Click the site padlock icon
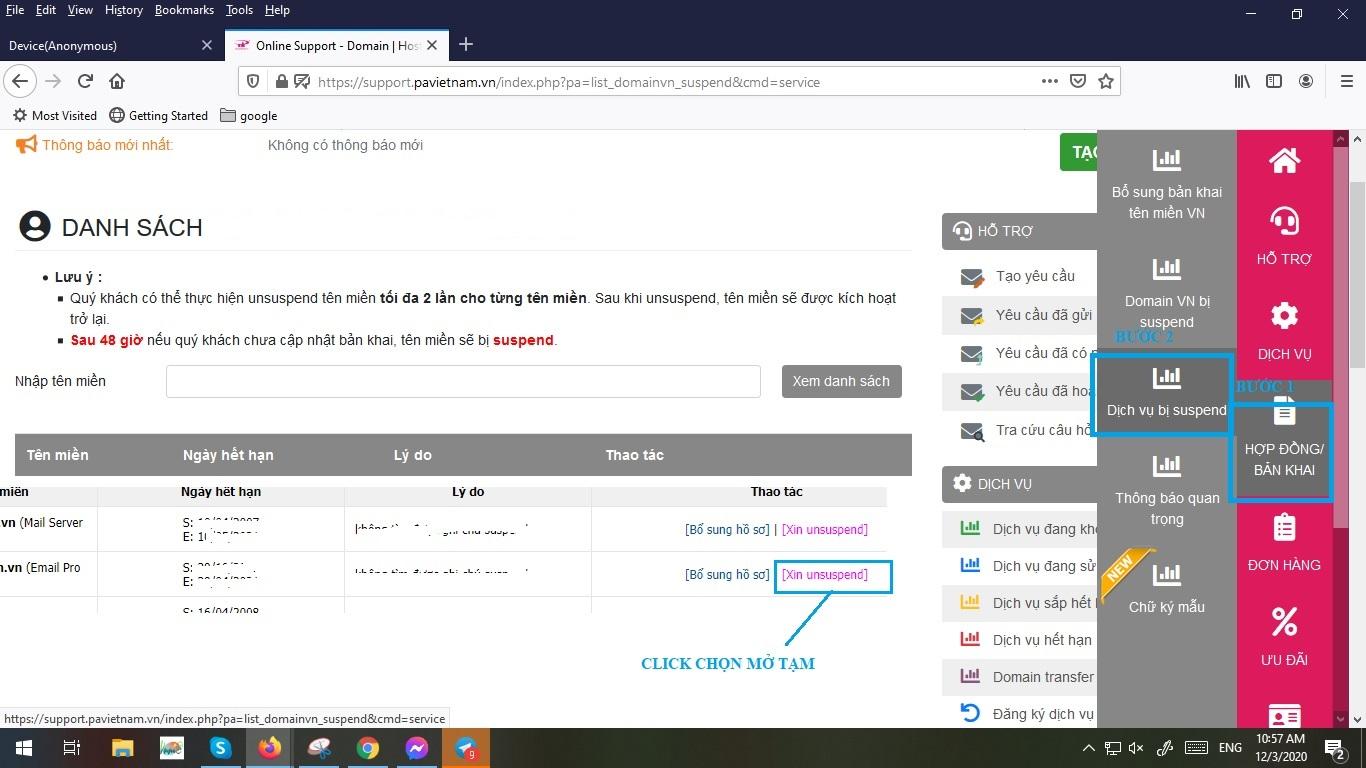 281,82
